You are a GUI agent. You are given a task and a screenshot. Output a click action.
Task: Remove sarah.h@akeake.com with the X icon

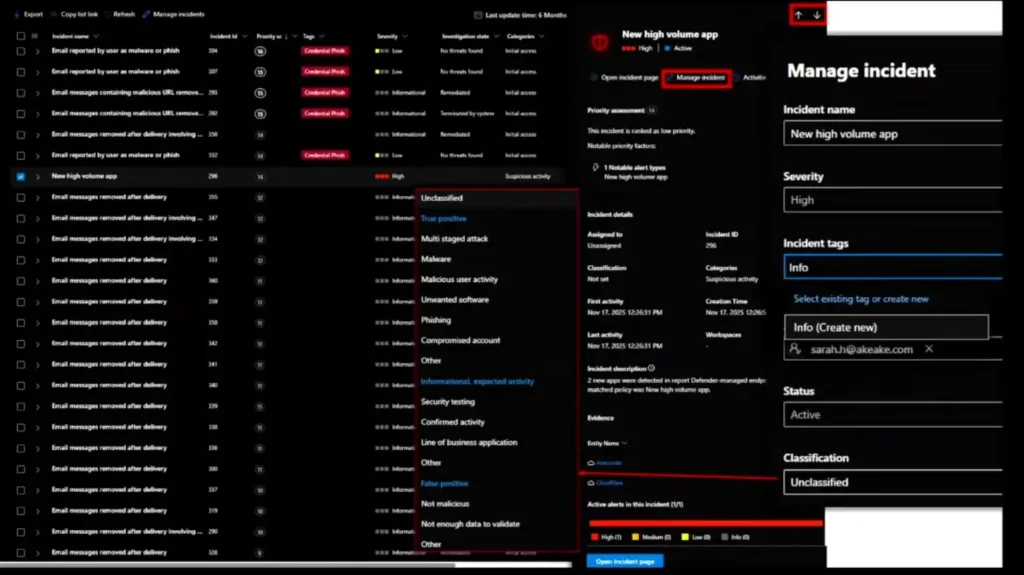[x=928, y=349]
